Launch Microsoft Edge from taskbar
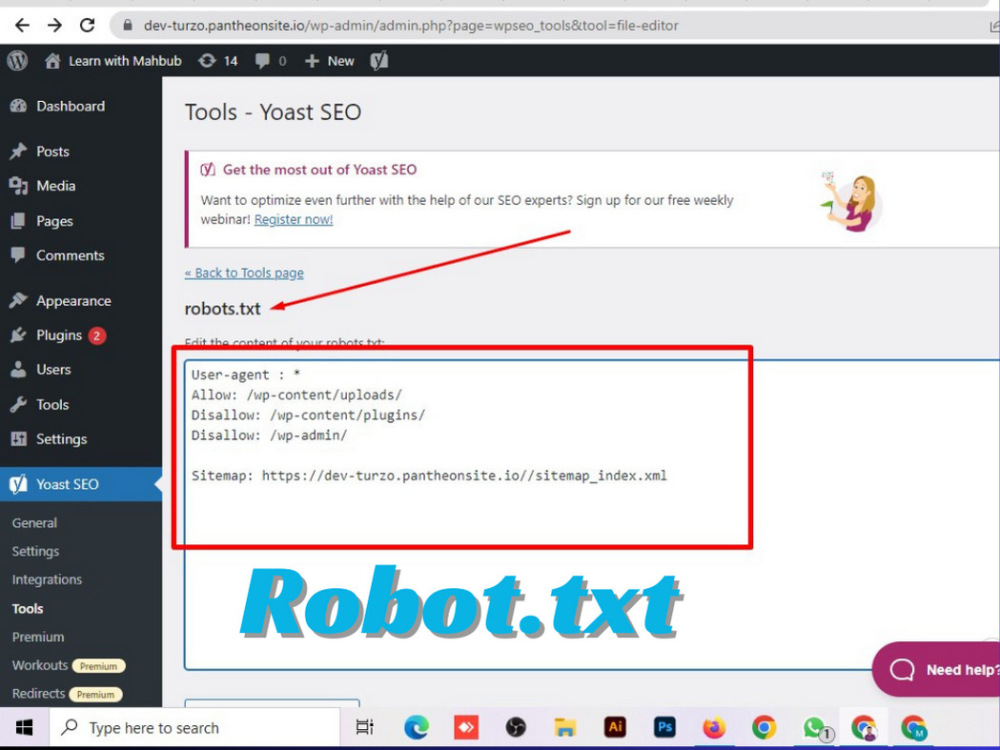The width and height of the screenshot is (1000, 750). coord(416,728)
